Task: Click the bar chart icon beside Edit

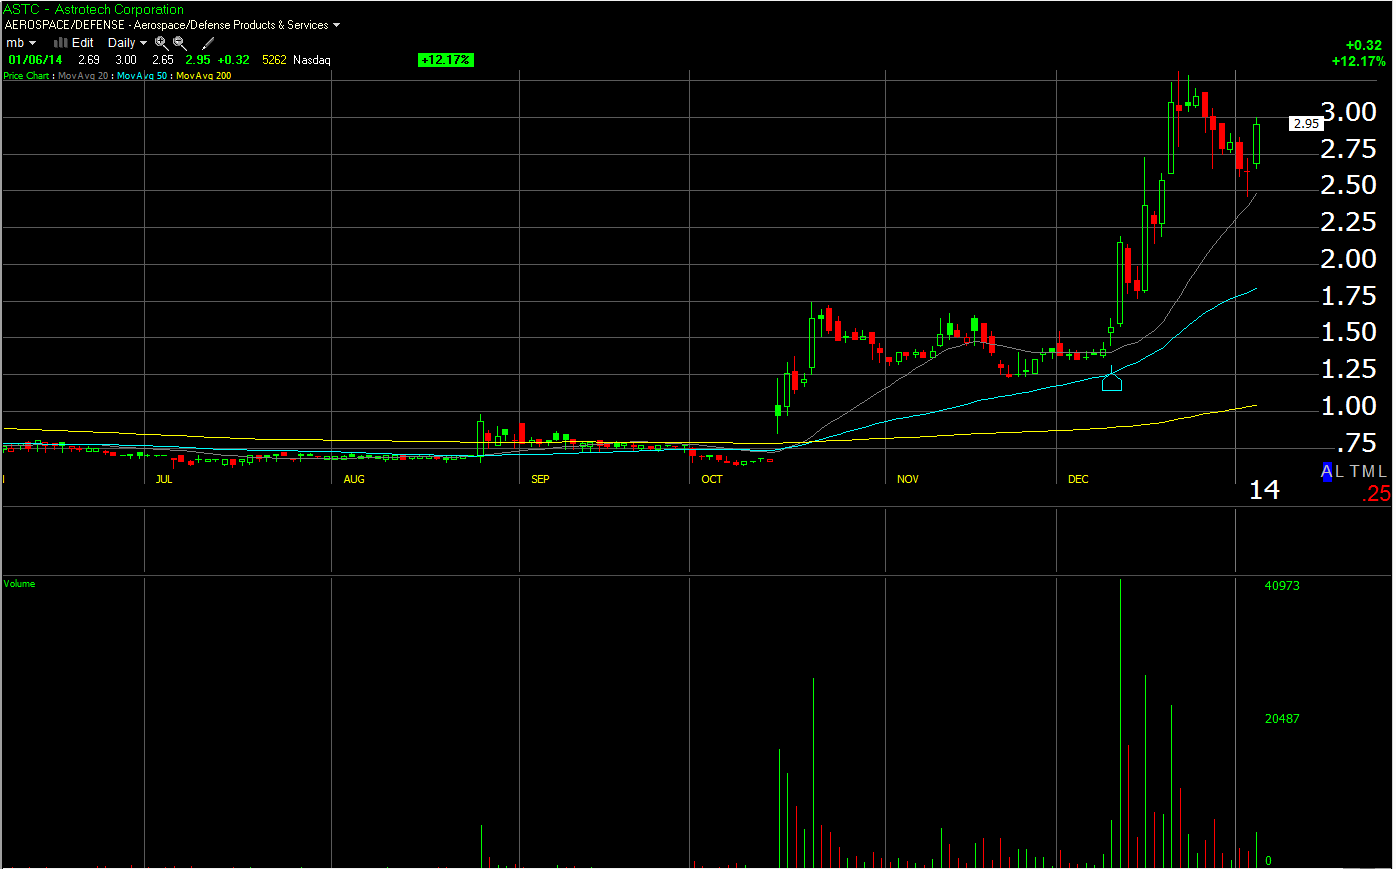Action: click(60, 43)
